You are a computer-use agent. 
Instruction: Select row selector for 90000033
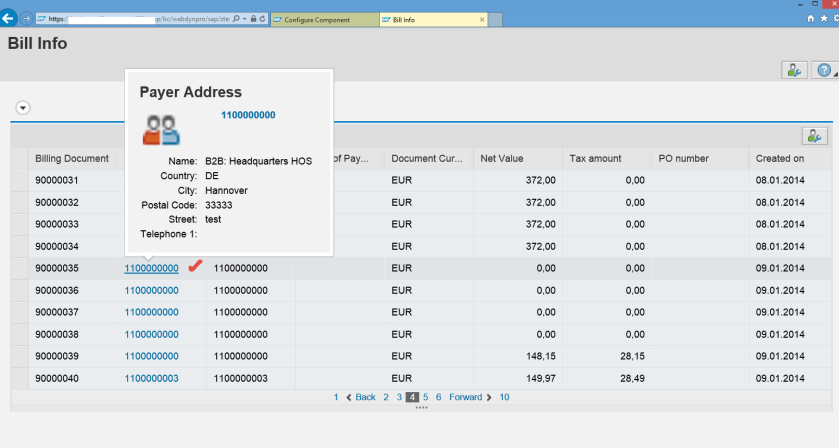coord(19,224)
